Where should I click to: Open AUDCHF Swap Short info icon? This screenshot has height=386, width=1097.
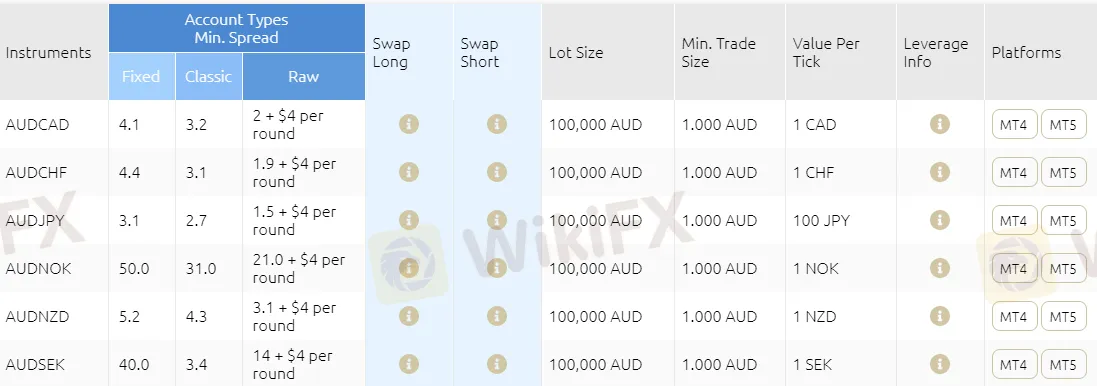497,172
